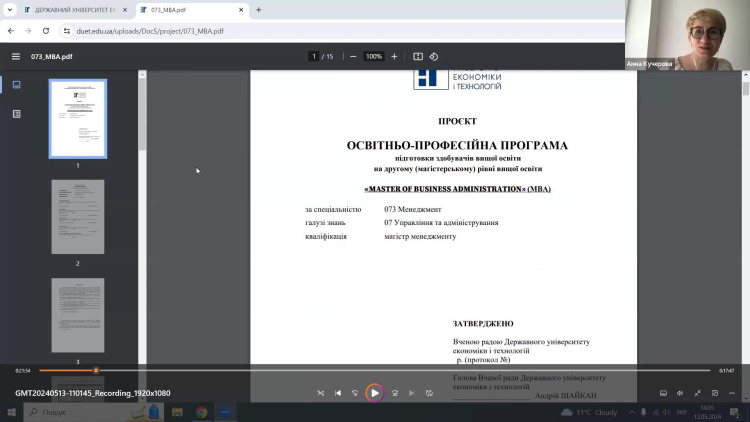The image size is (750, 422).
Task: Click the PDF page number field
Action: pyautogui.click(x=314, y=57)
